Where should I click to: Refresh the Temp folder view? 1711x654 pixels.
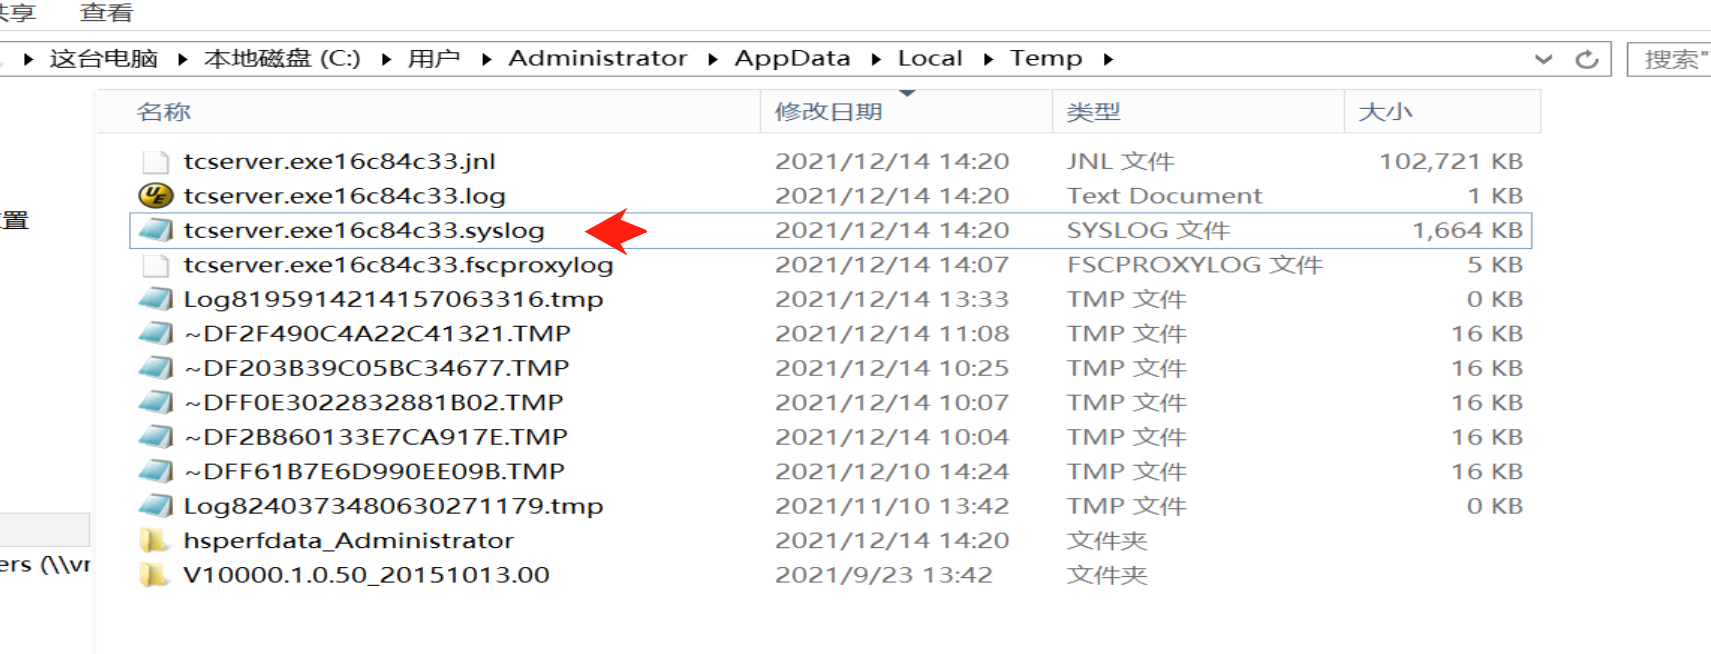coord(1587,59)
